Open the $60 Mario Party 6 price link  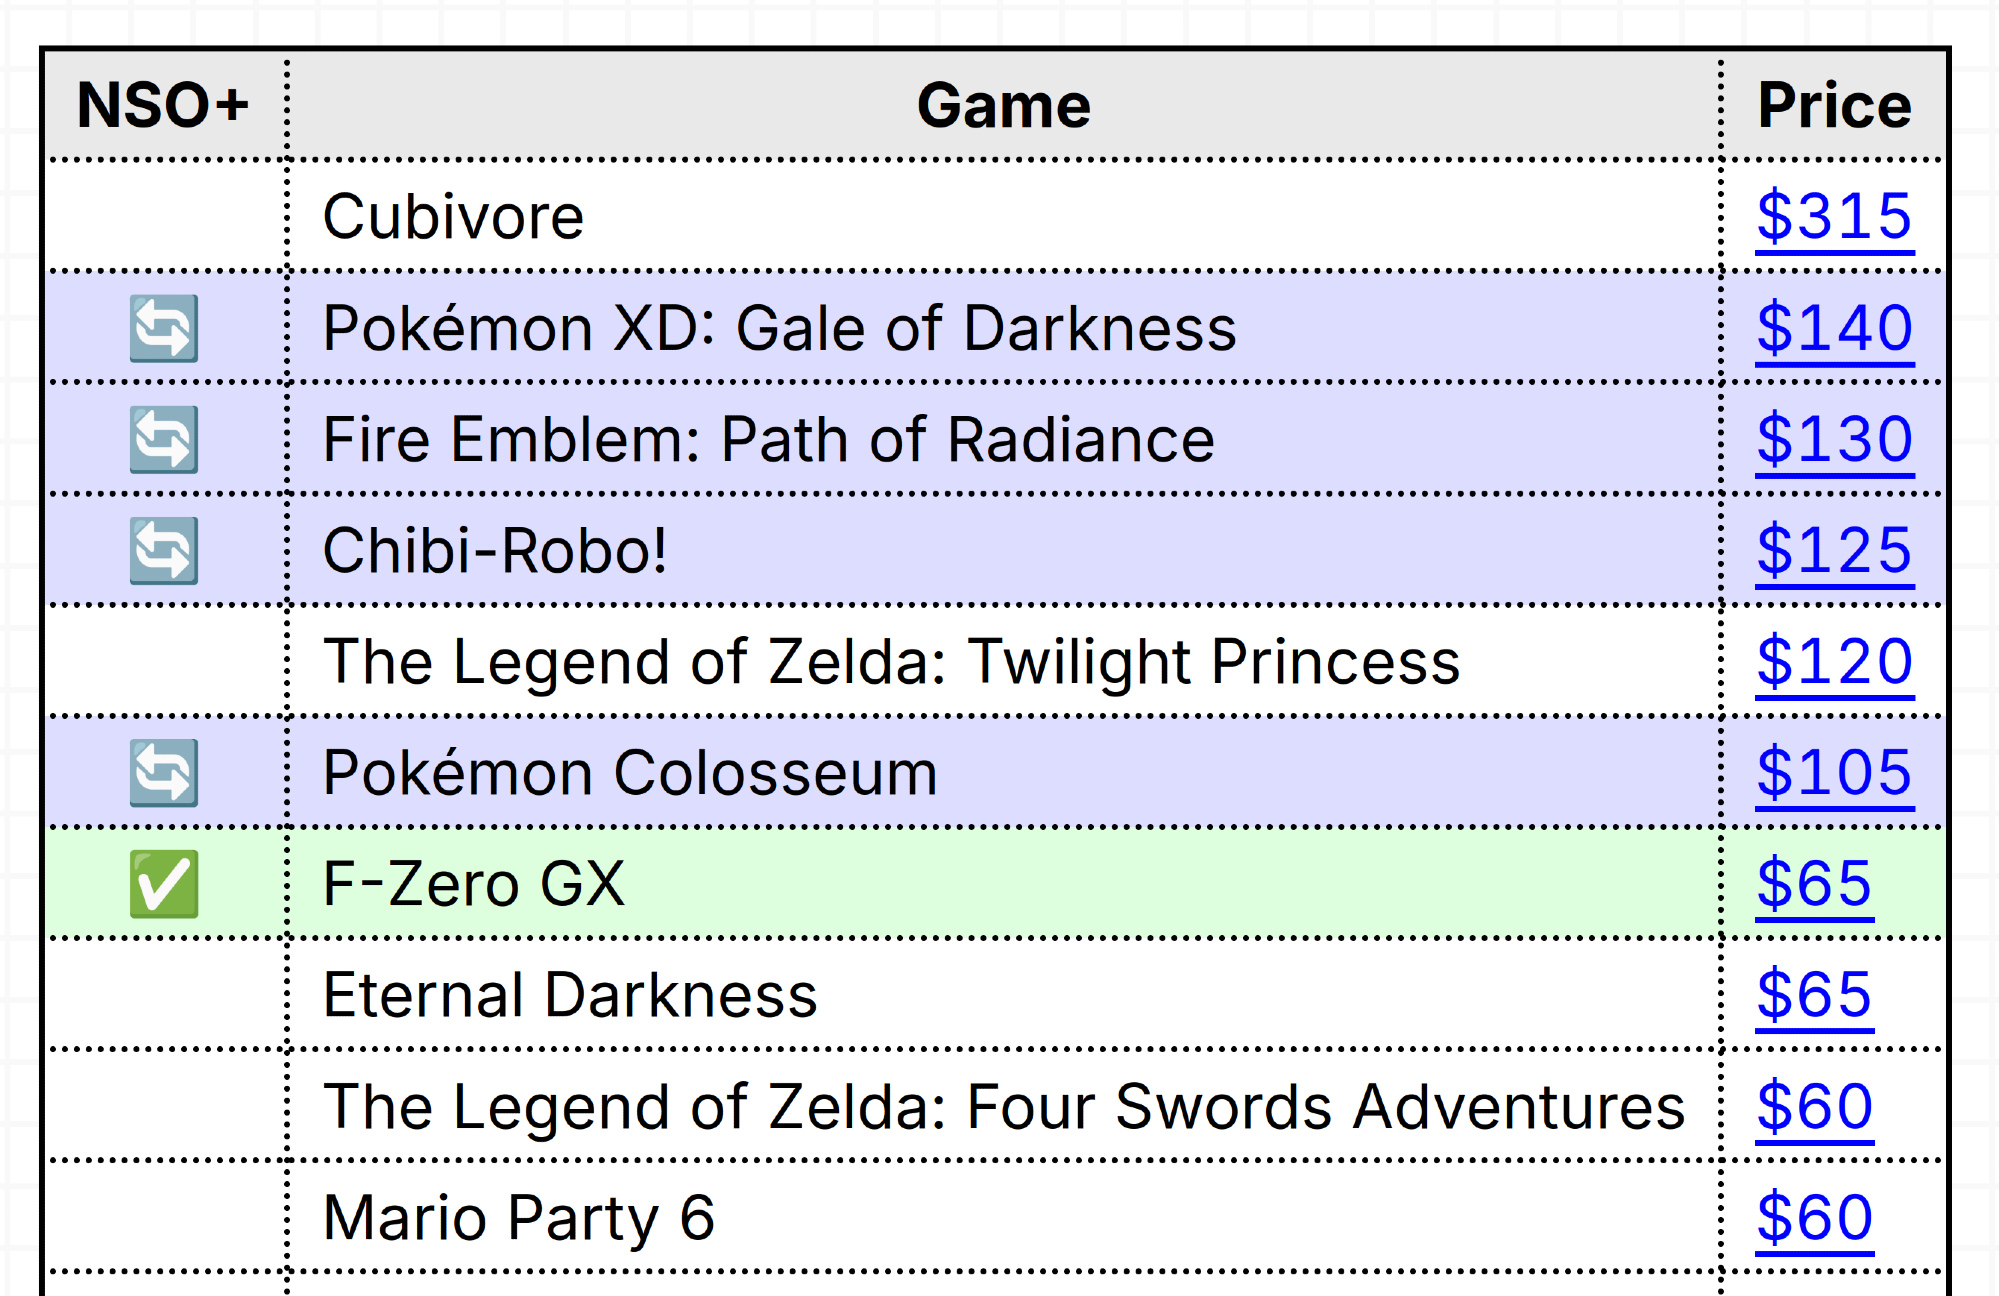pos(1814,1218)
